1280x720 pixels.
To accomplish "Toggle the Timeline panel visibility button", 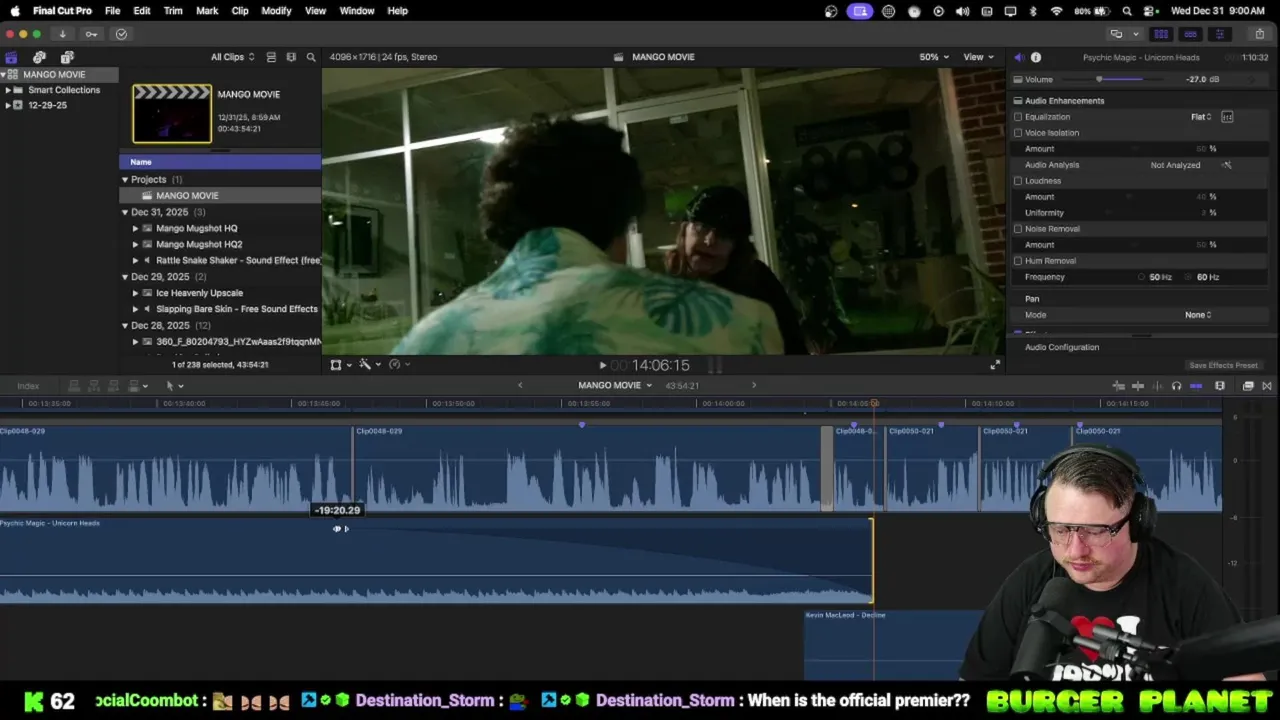I will tap(1190, 34).
